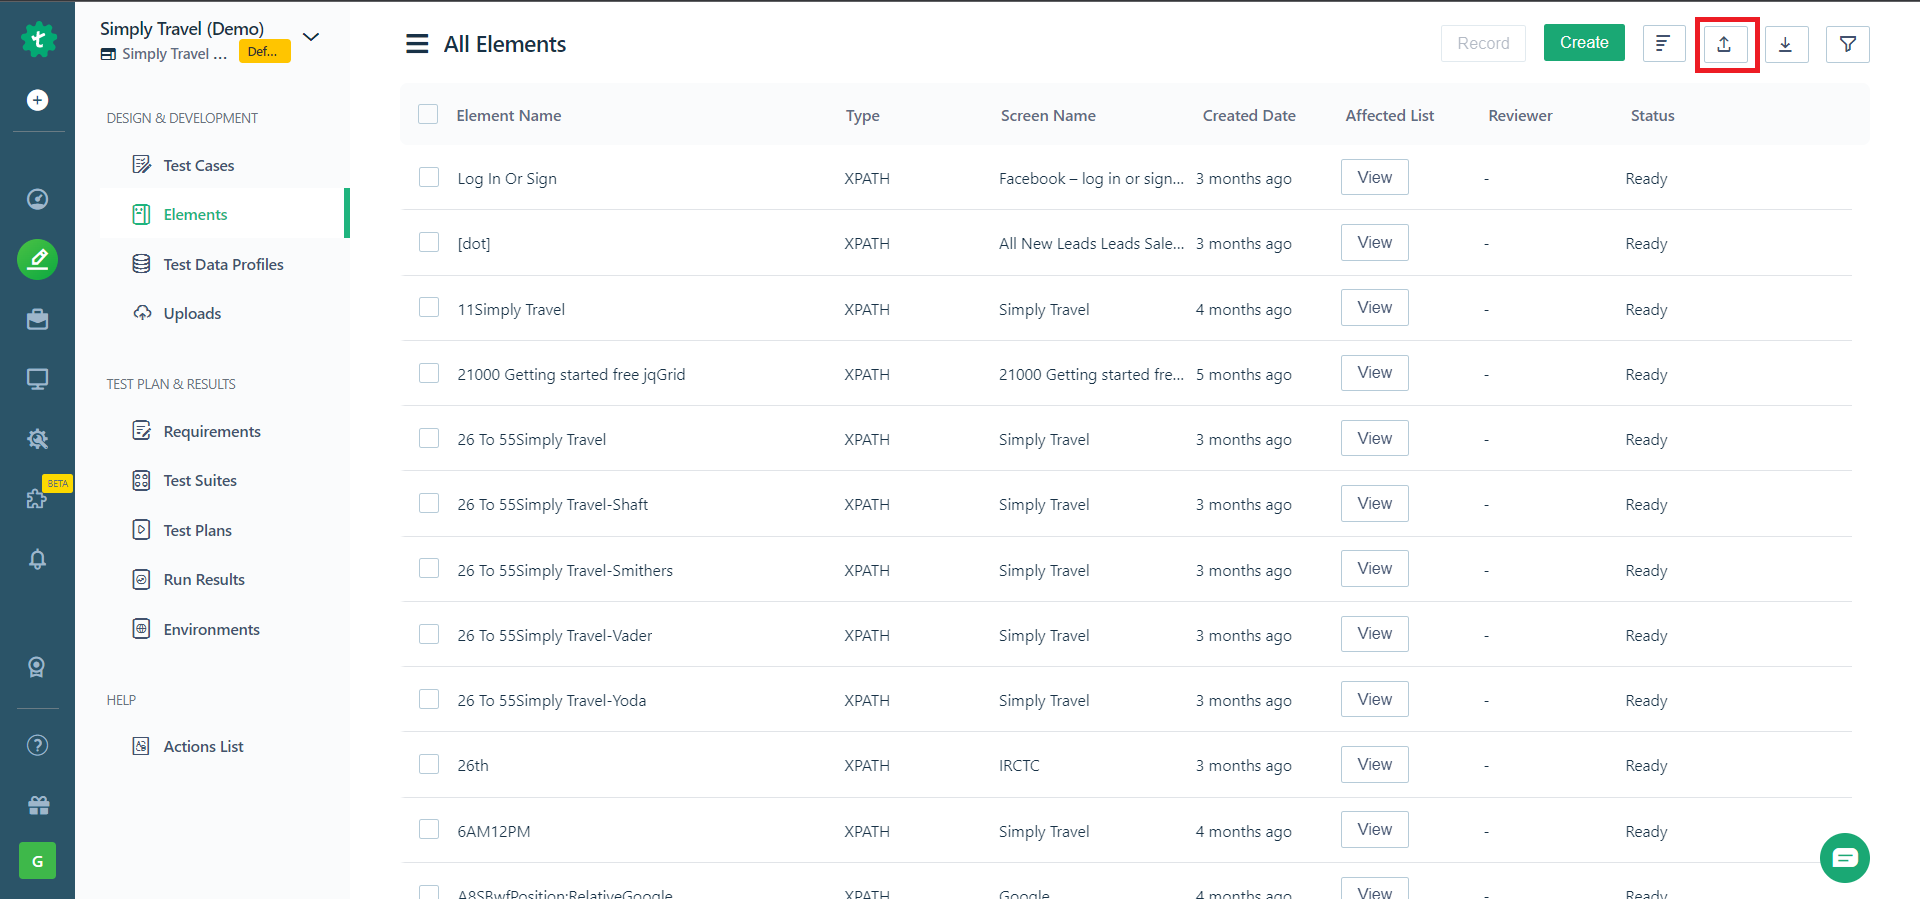
Task: Check the box for 26 To 55Simply Travel-Vader
Action: coord(429,634)
